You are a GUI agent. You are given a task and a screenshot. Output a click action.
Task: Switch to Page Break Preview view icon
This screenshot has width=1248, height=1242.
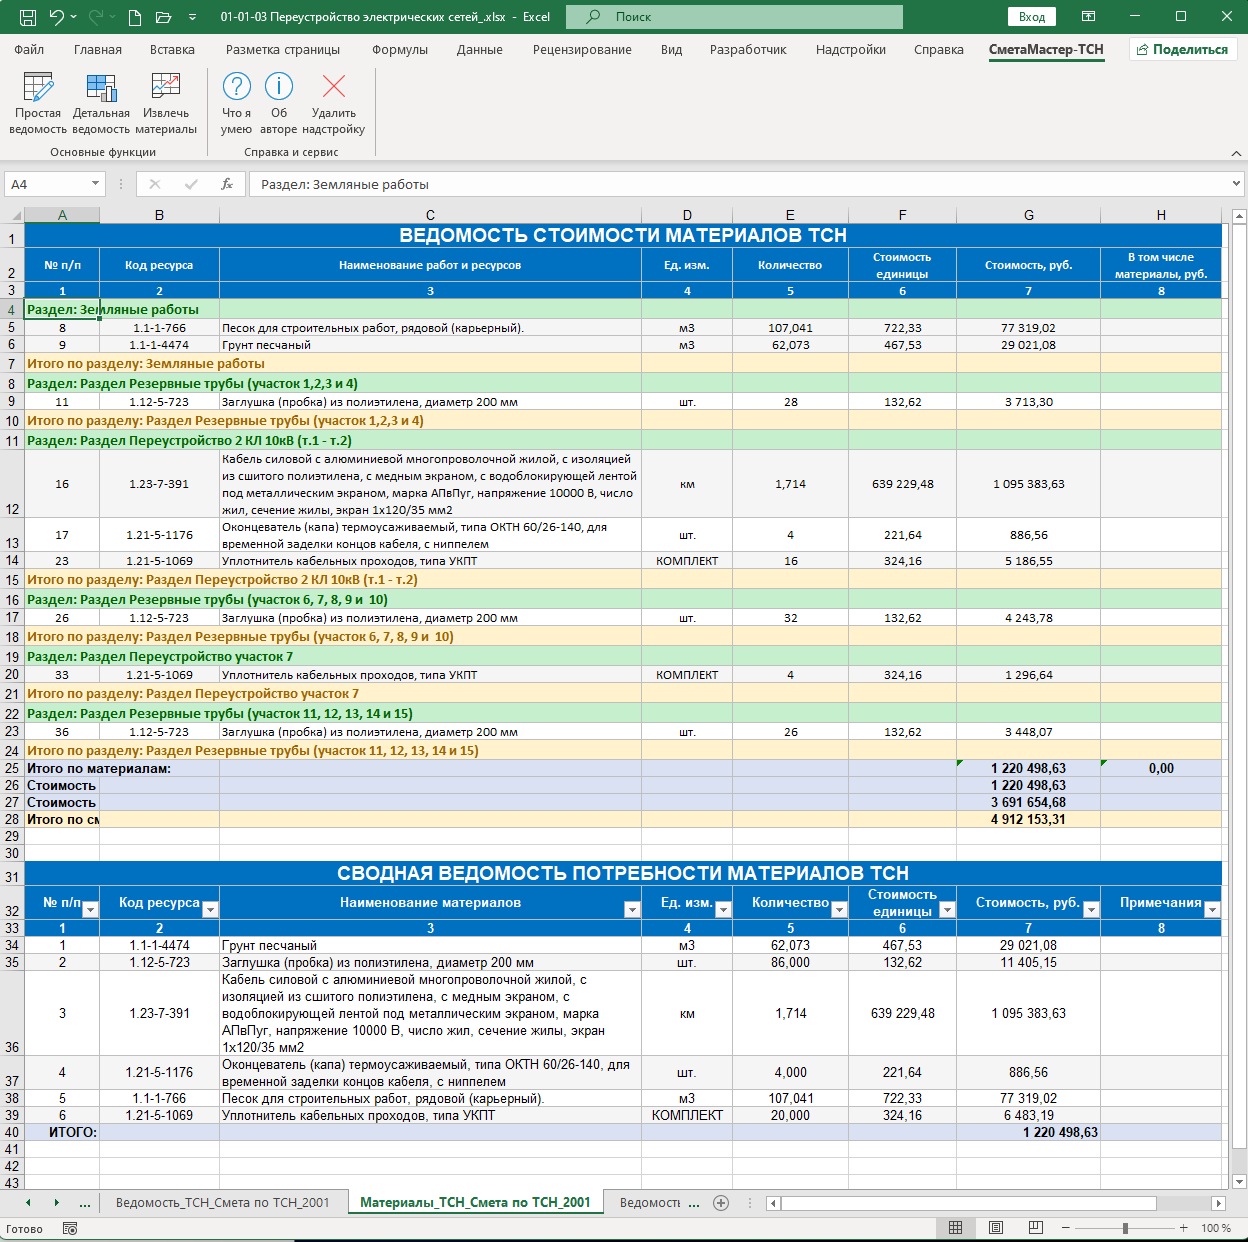(x=1035, y=1228)
